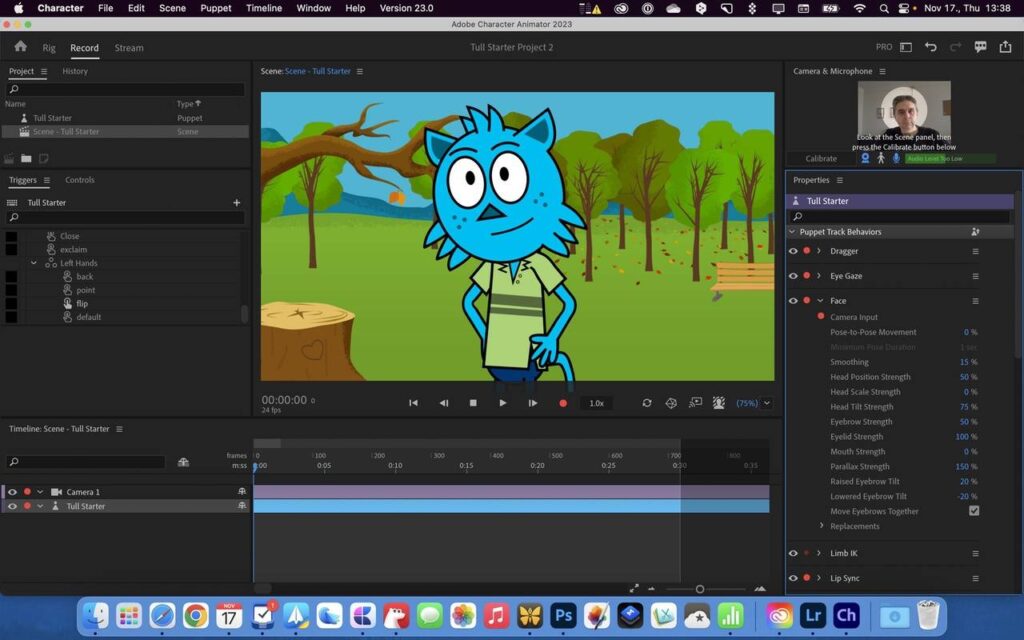Click the refresh scene icon

(x=647, y=403)
